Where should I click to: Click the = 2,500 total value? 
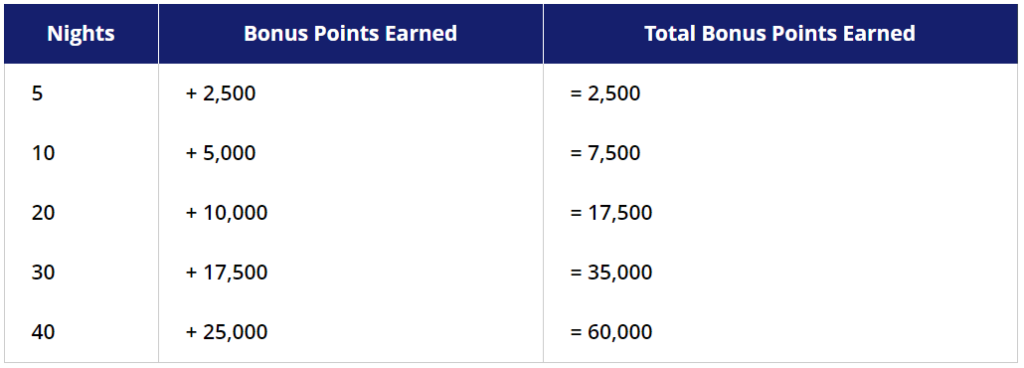pyautogui.click(x=605, y=93)
